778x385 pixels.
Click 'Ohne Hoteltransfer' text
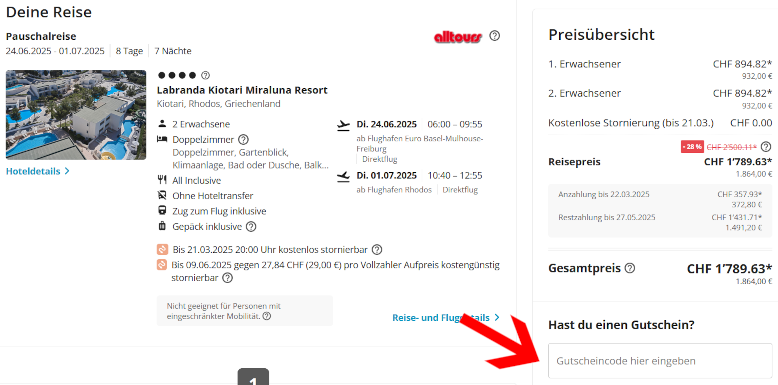pyautogui.click(x=213, y=196)
